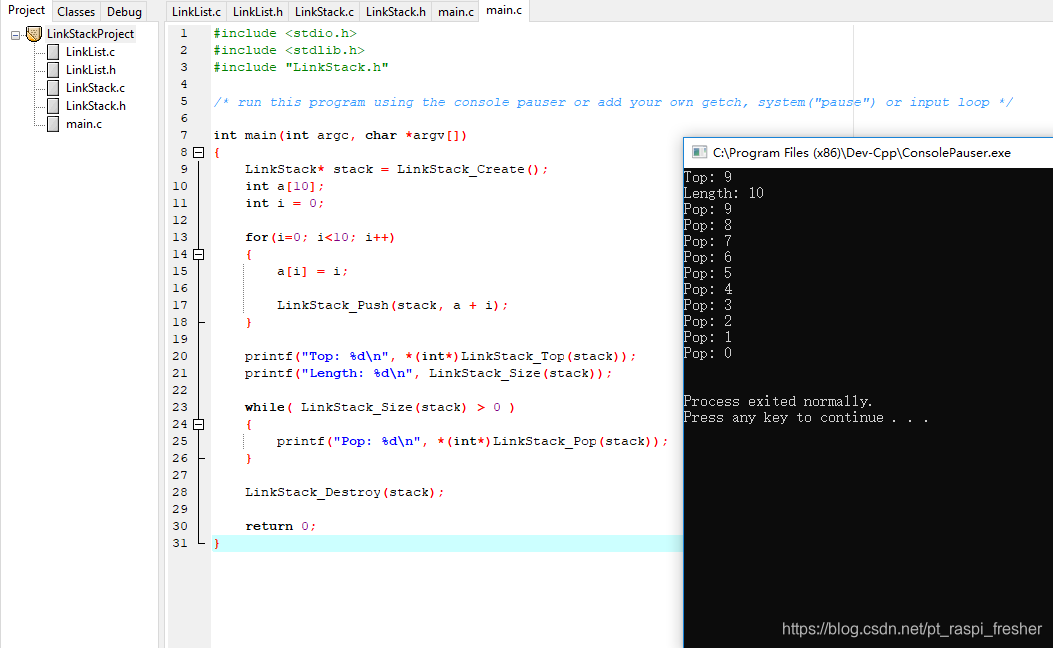The height and width of the screenshot is (648, 1053).
Task: Switch to the inactive main.c editor tab
Action: coord(456,12)
